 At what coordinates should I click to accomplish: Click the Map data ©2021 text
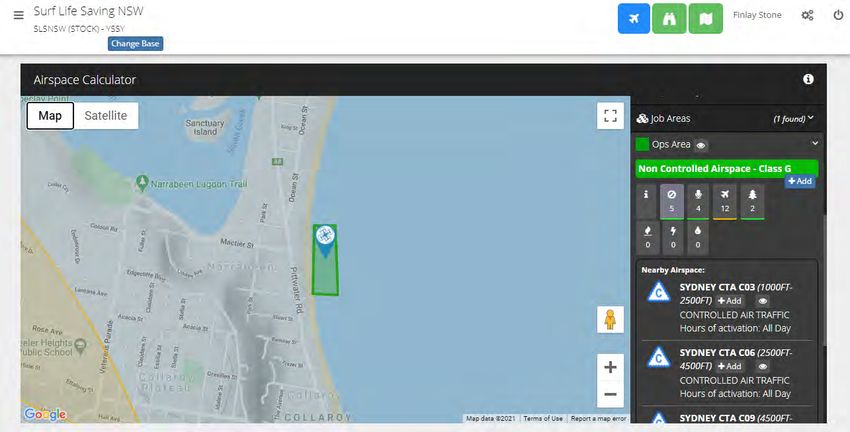point(491,418)
